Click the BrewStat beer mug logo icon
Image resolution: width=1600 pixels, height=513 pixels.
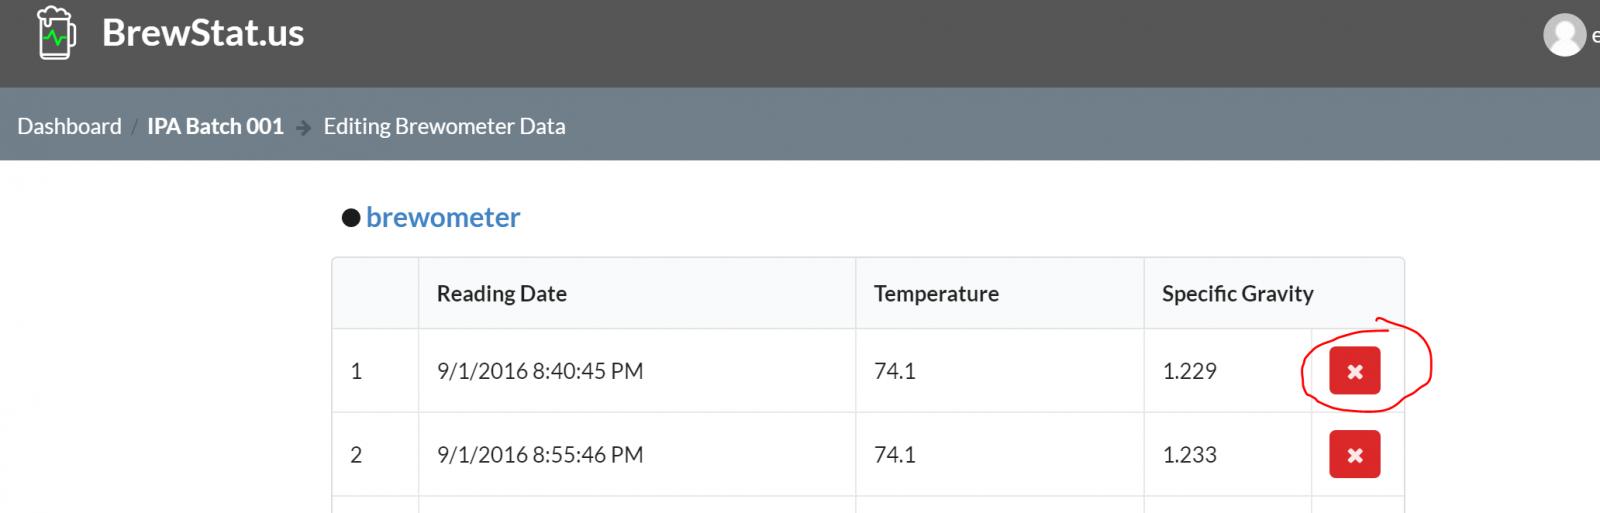coord(56,32)
